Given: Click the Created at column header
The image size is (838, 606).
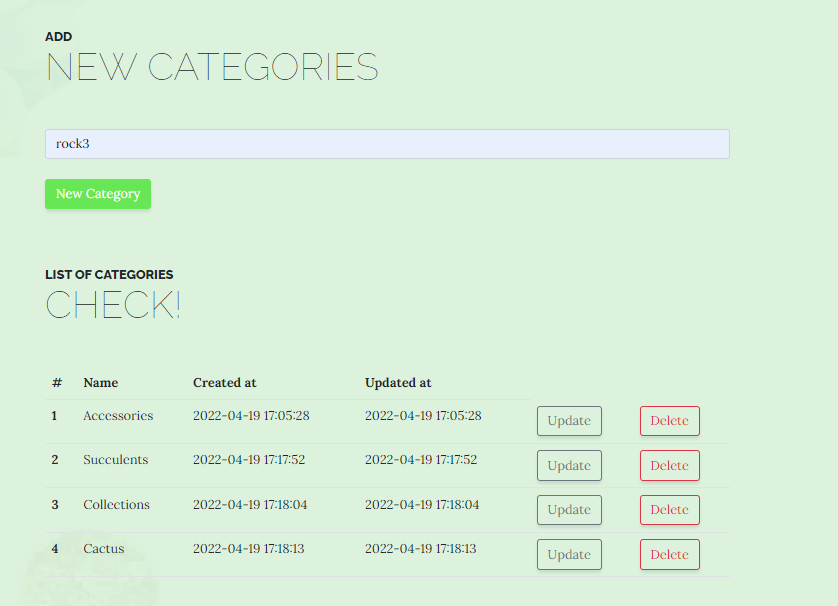Looking at the screenshot, I should point(224,382).
